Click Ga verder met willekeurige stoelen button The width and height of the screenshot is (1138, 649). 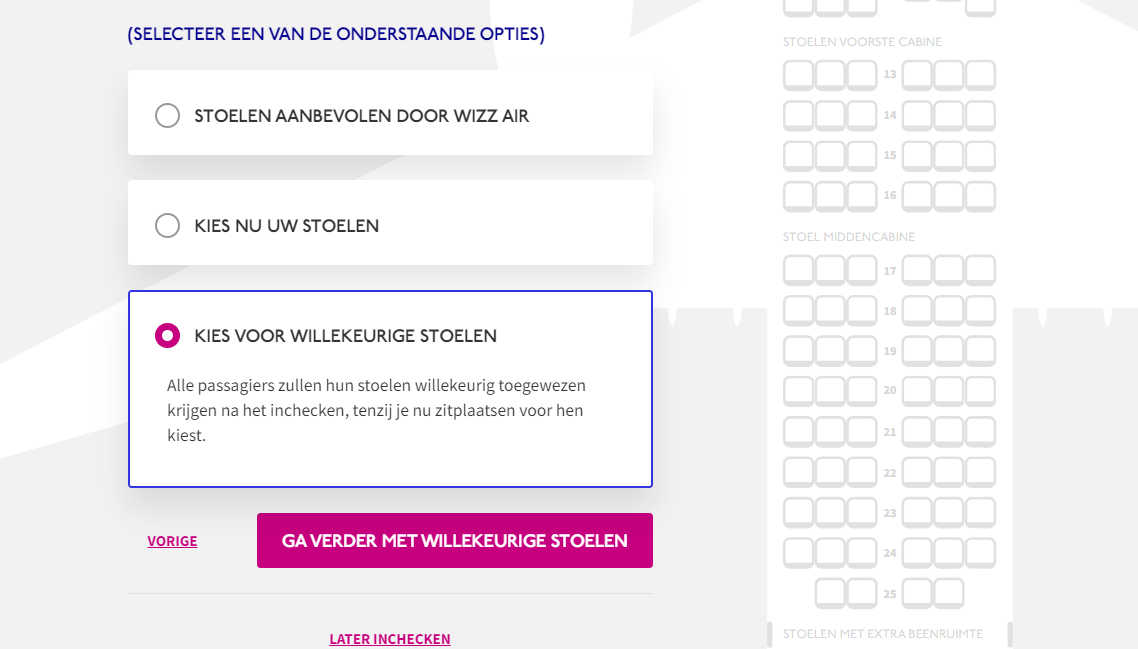(x=454, y=541)
